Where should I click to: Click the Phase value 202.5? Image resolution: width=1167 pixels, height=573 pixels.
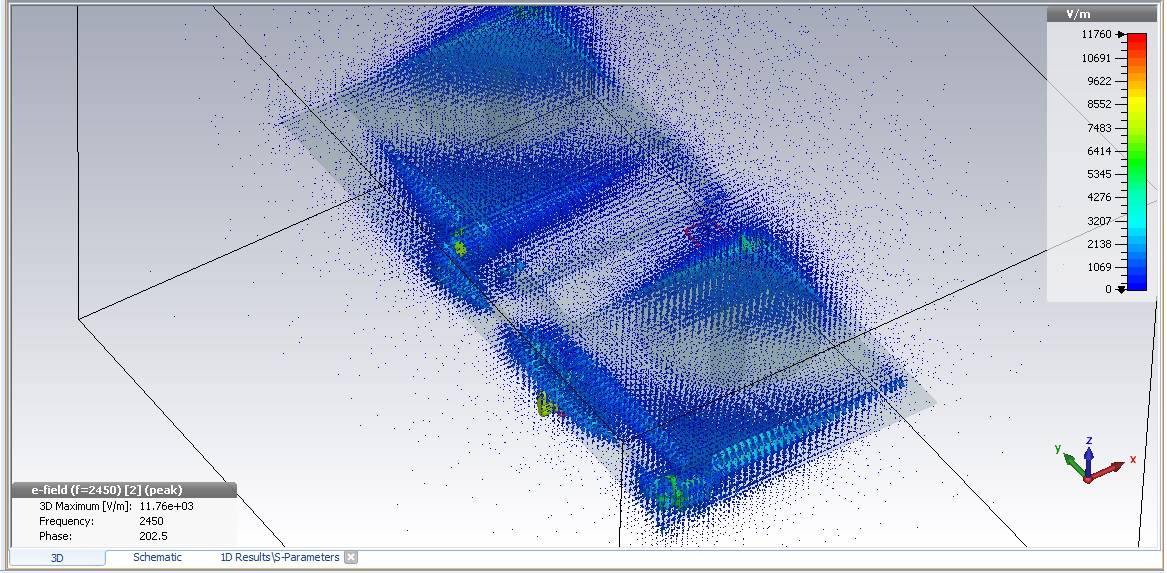(x=151, y=536)
